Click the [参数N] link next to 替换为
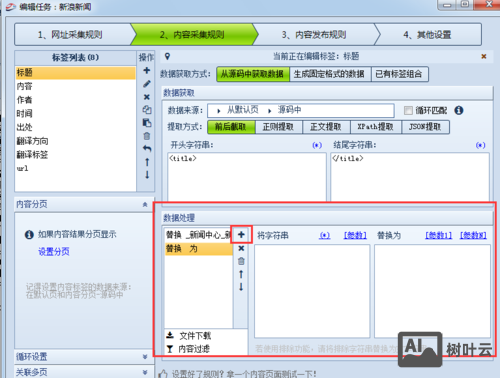The height and width of the screenshot is (378, 500). pyautogui.click(x=473, y=236)
